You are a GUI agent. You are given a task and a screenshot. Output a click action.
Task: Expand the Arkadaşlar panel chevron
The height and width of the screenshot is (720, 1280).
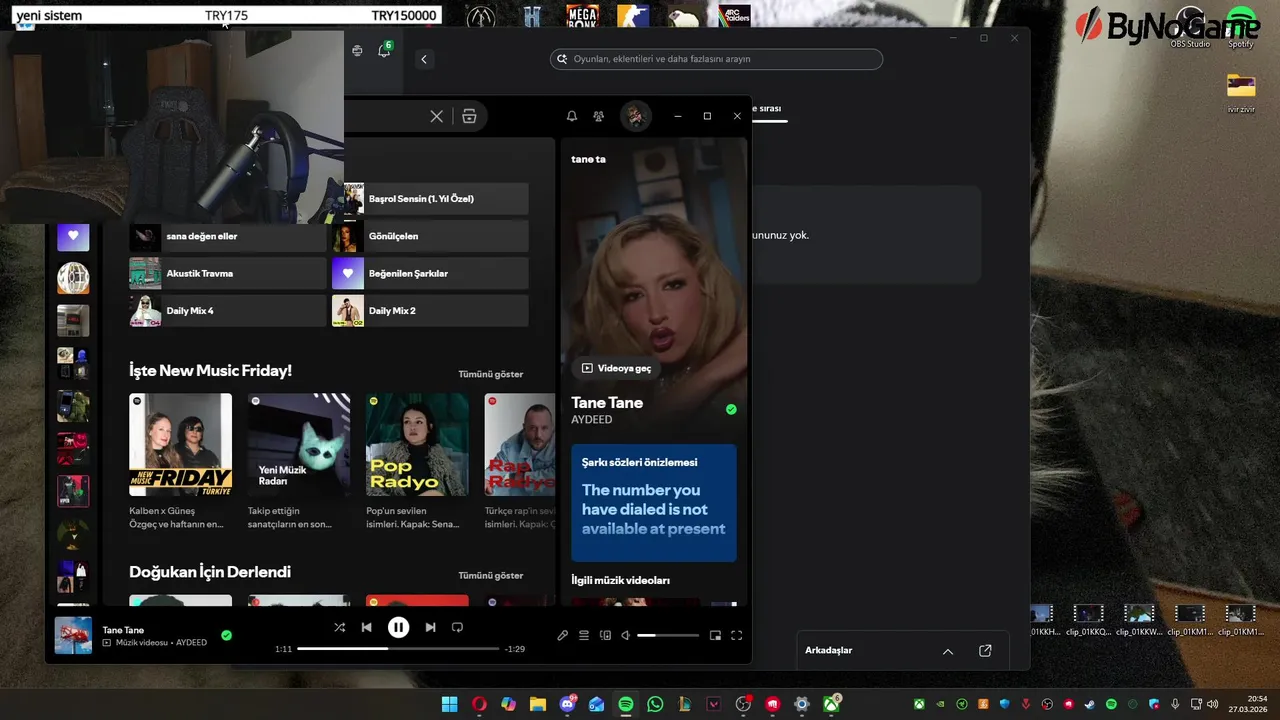(x=948, y=651)
